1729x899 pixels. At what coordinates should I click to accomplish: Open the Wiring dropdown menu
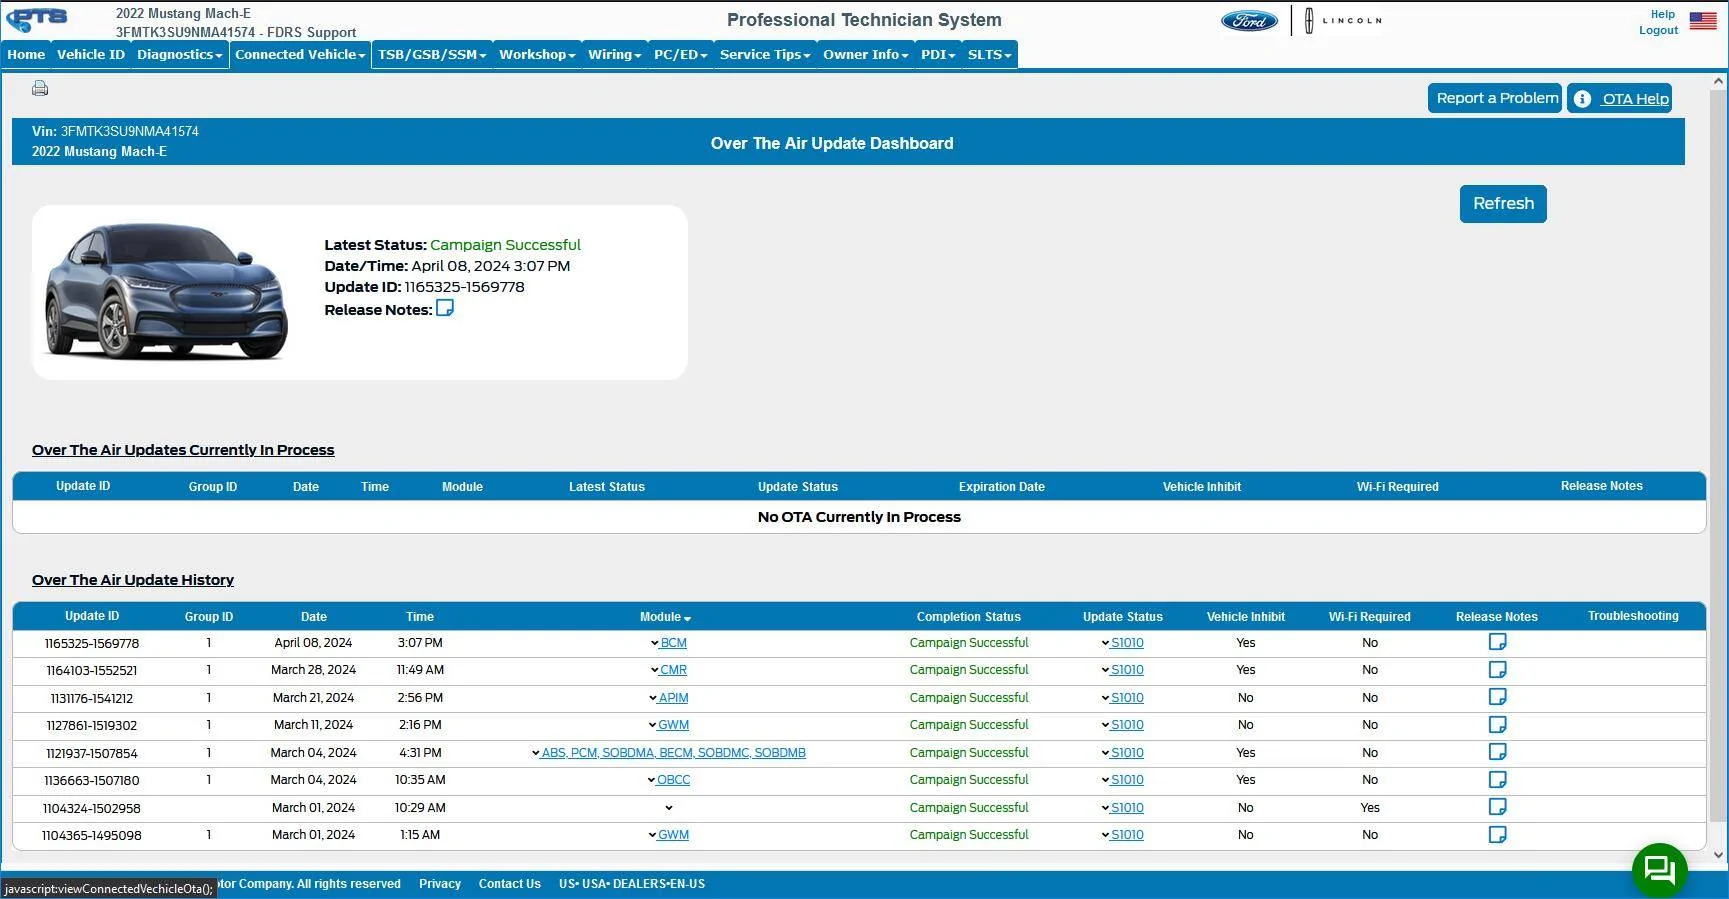coord(614,55)
